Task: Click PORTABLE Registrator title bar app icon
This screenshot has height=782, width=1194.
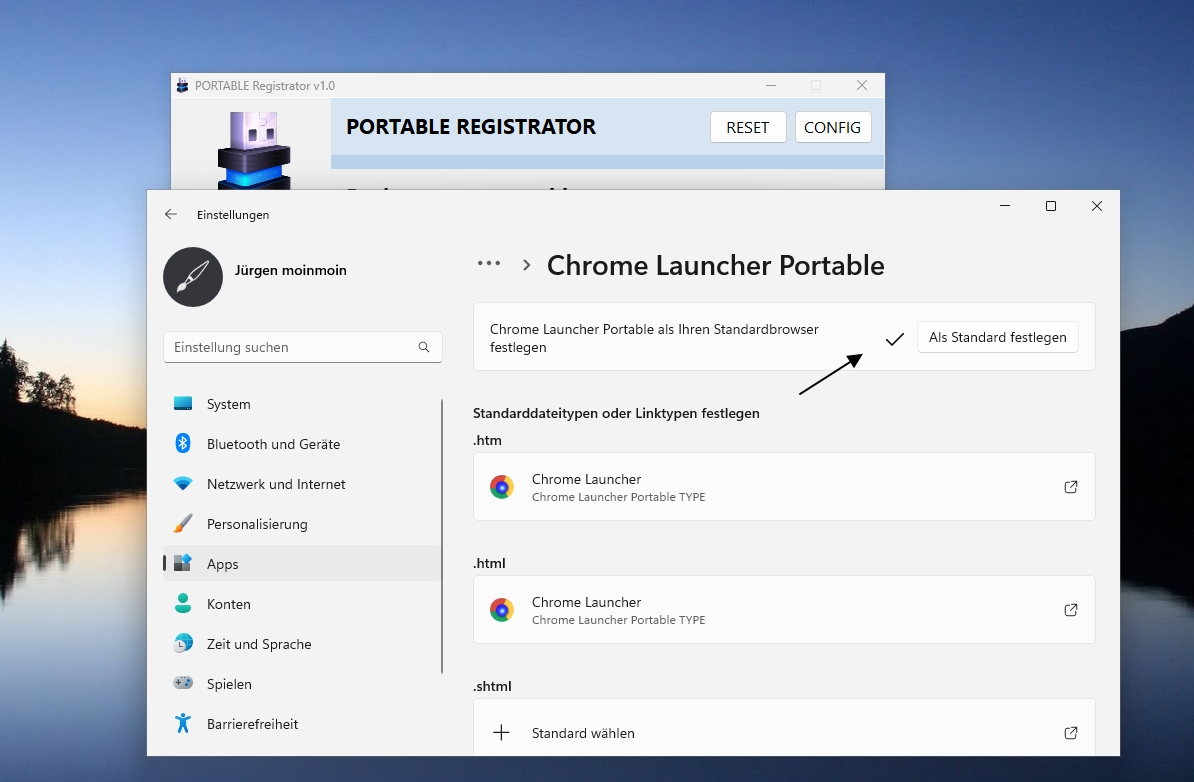Action: click(182, 86)
